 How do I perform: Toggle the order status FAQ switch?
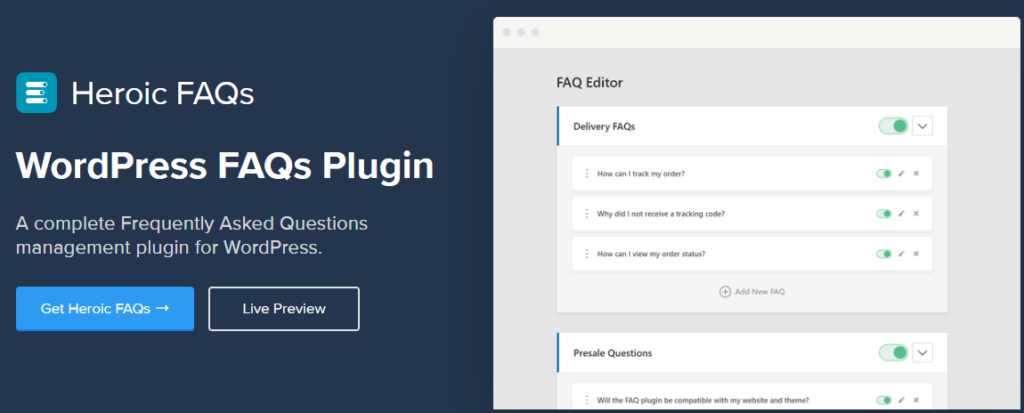pos(883,254)
